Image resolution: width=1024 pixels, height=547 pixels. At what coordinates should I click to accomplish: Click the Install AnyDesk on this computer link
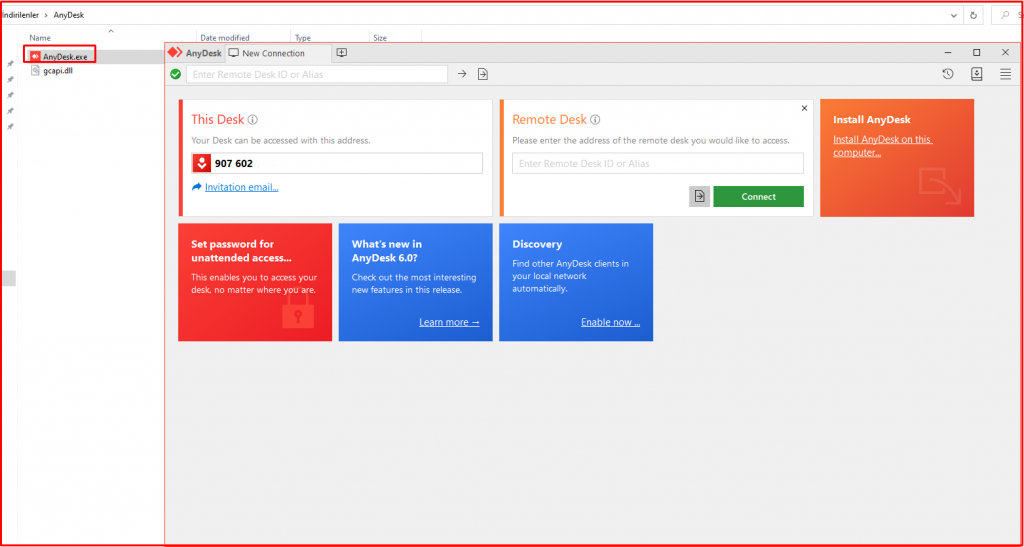coord(881,146)
